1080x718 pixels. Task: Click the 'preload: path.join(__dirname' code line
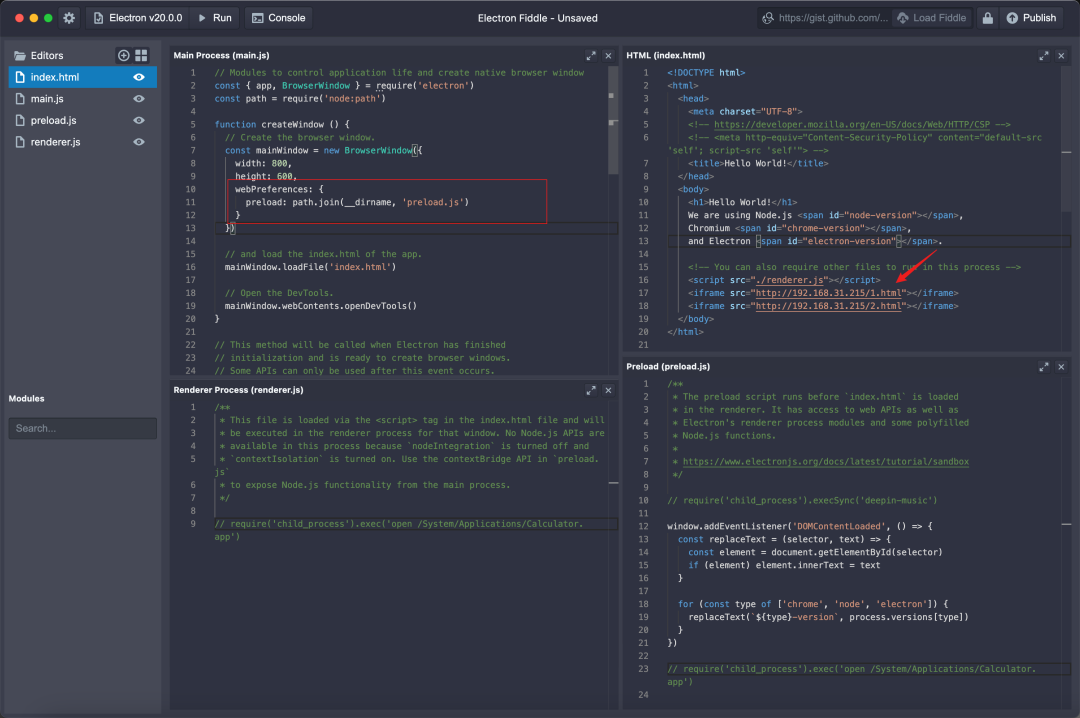pyautogui.click(x=357, y=203)
